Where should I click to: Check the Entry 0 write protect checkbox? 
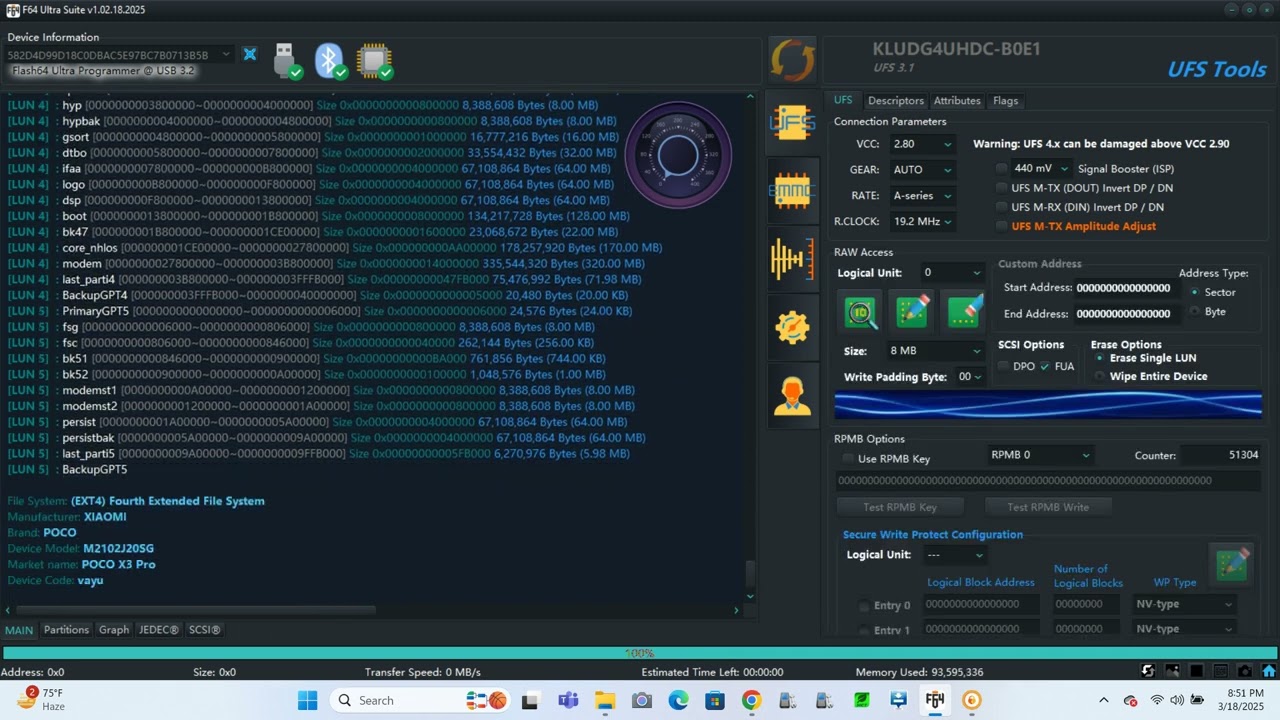tap(864, 605)
